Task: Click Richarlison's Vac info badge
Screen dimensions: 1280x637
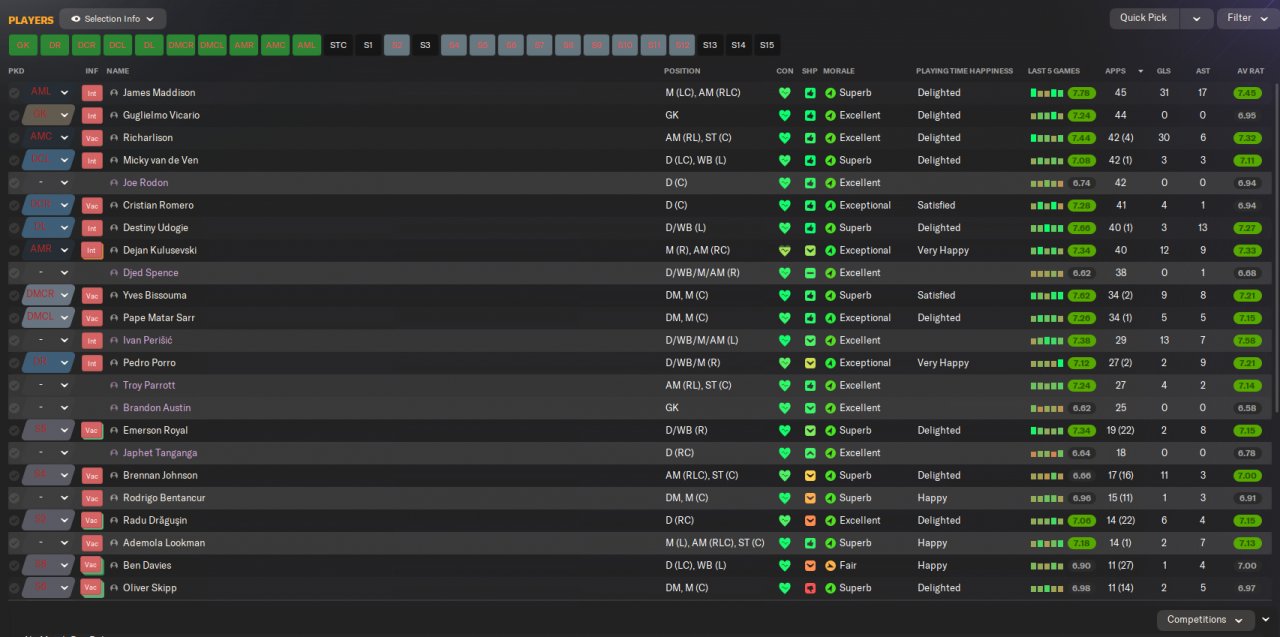Action: [x=92, y=138]
